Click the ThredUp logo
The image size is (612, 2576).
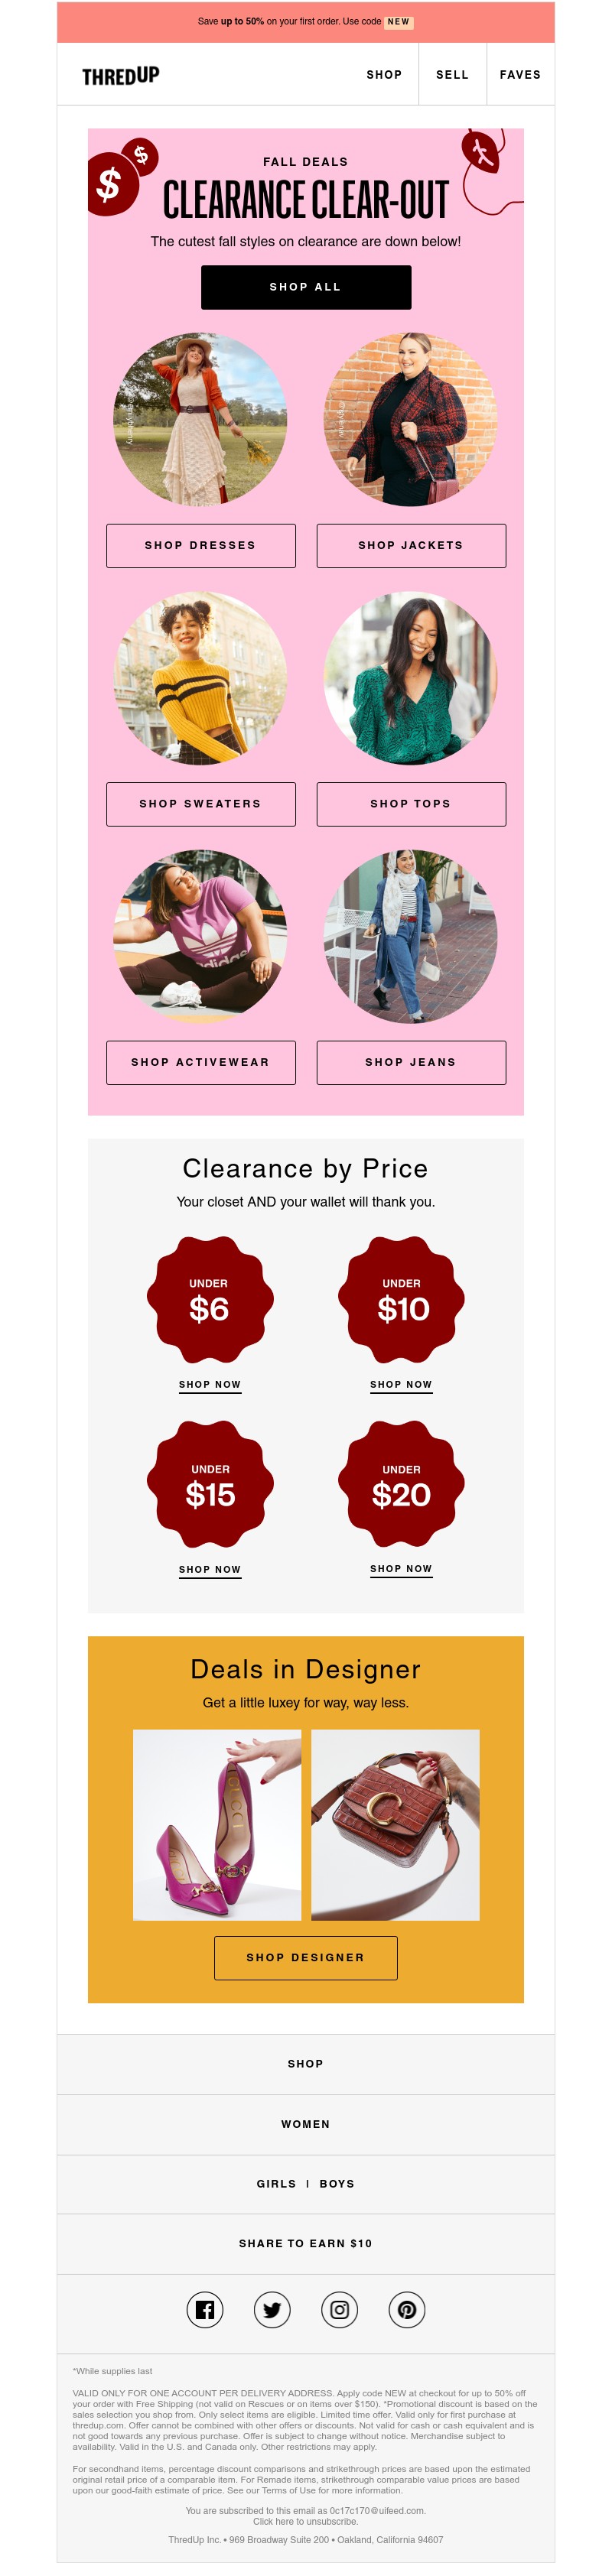coord(121,75)
